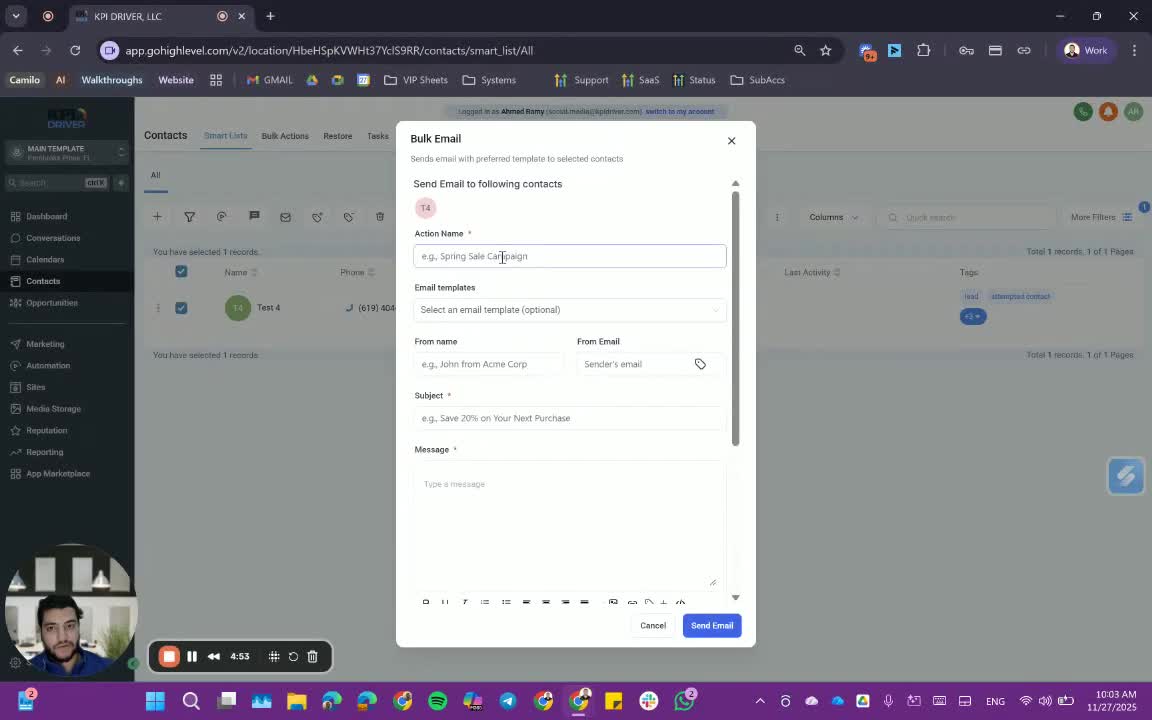Click the send email envelope icon in the contacts toolbar
1152x720 pixels.
[x=285, y=217]
